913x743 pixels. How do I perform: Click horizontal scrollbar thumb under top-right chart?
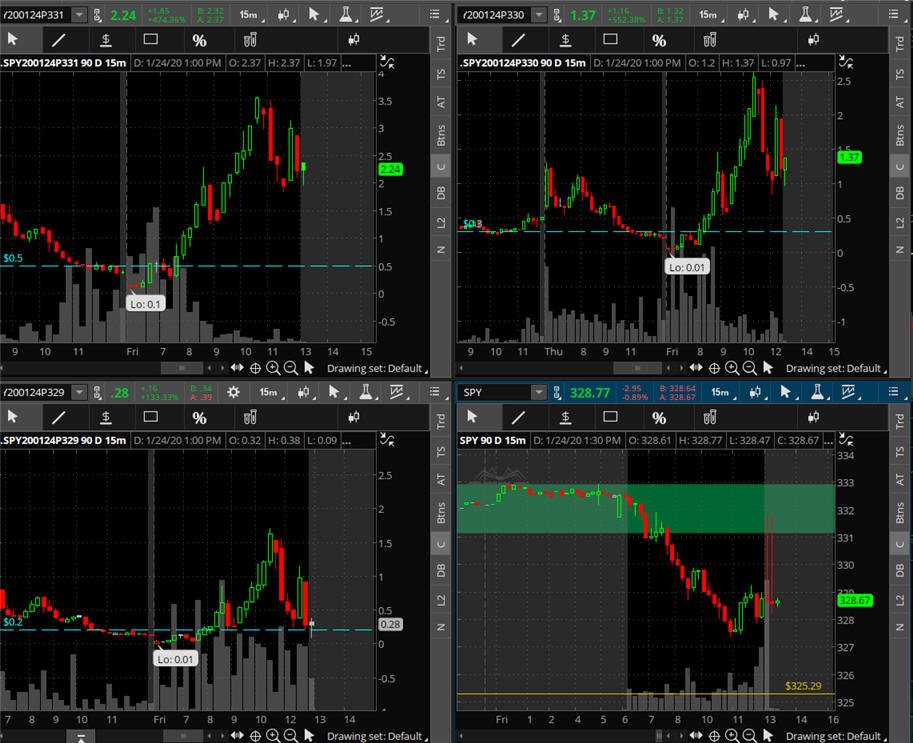coord(638,368)
